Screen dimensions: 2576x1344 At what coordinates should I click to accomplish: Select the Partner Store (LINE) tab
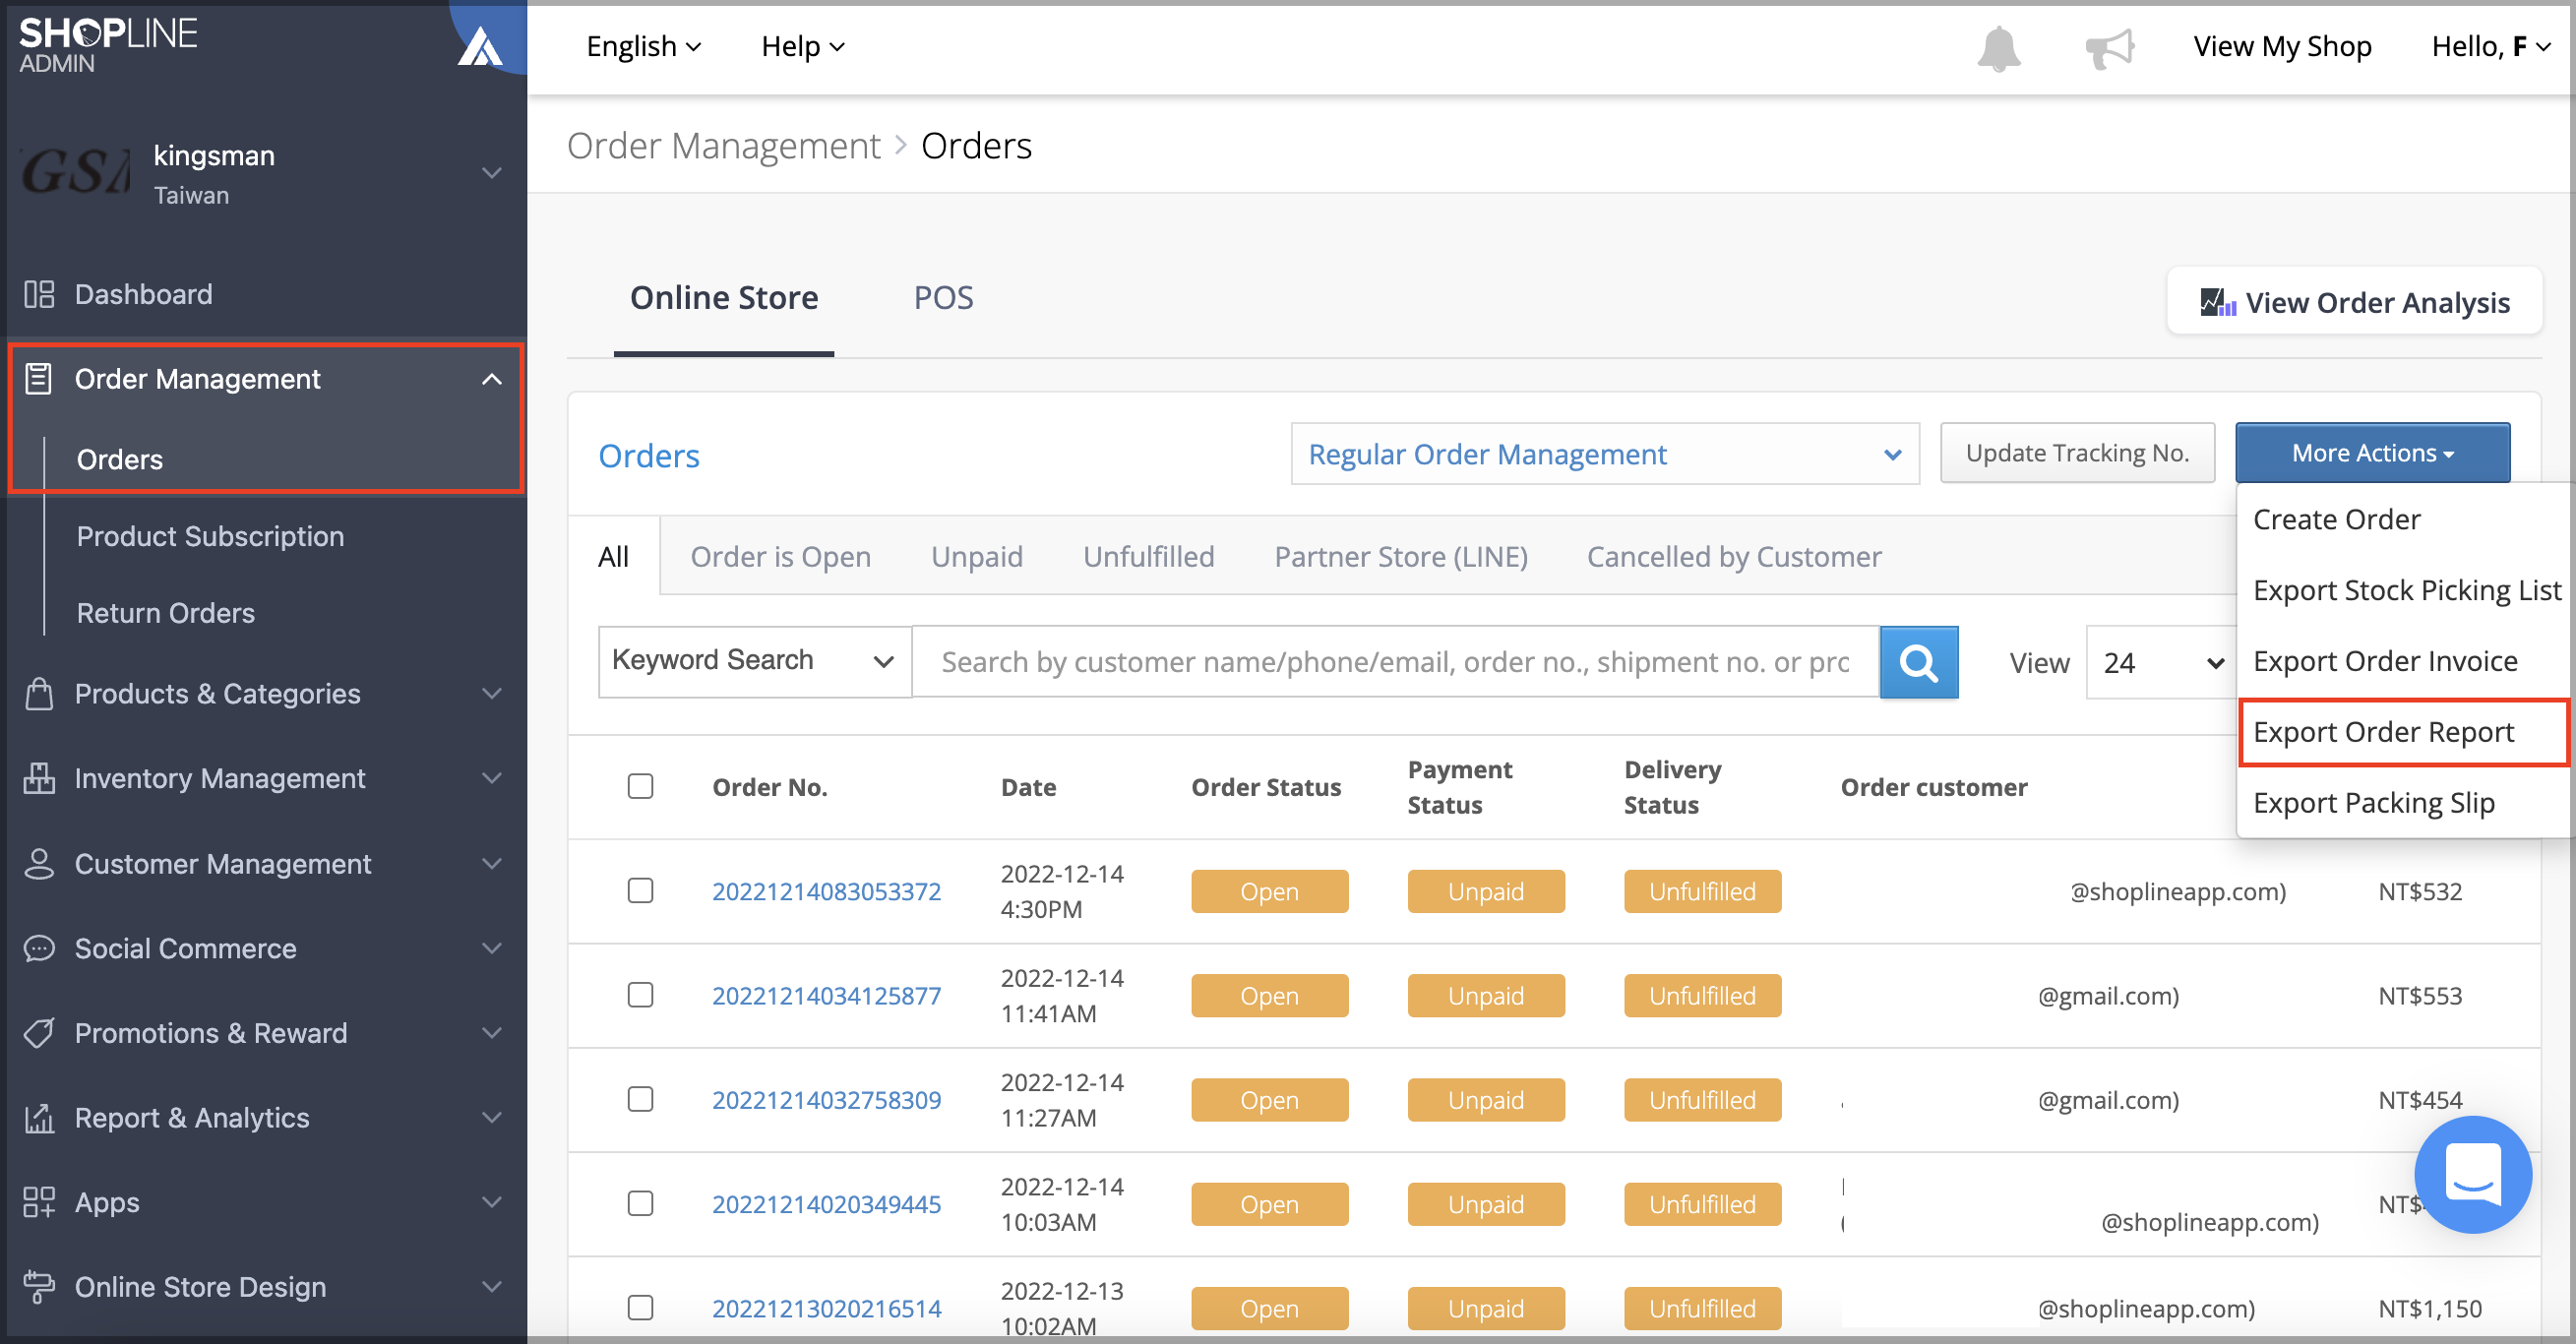tap(1400, 556)
